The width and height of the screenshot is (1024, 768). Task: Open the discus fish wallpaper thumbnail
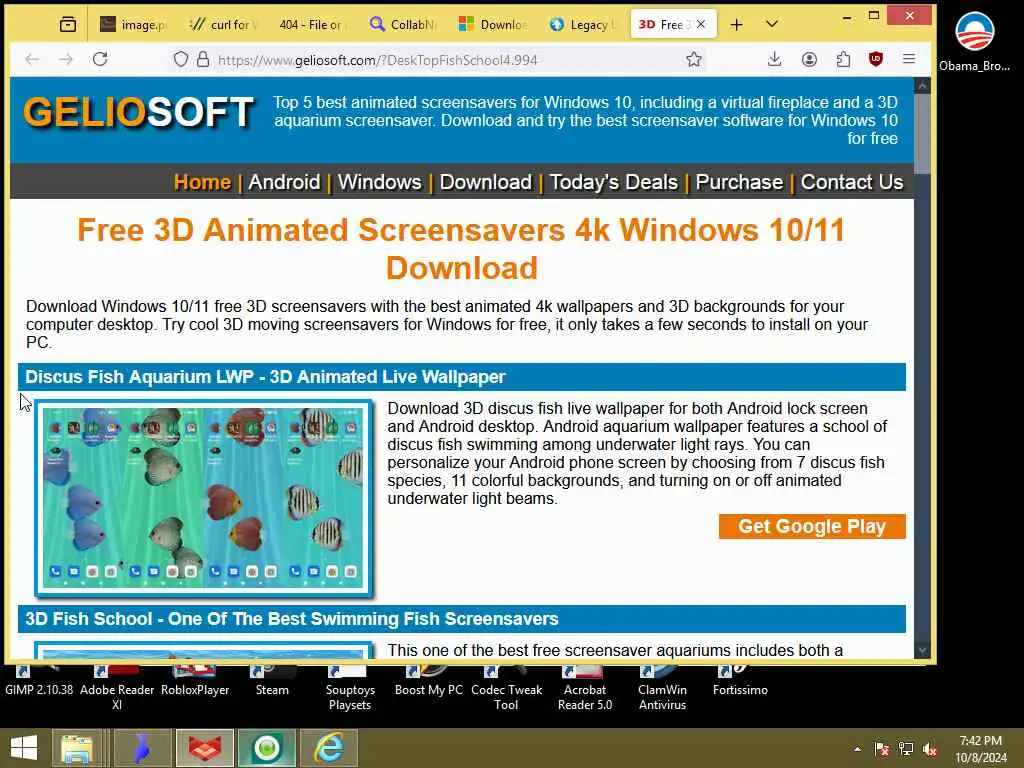[x=203, y=498]
